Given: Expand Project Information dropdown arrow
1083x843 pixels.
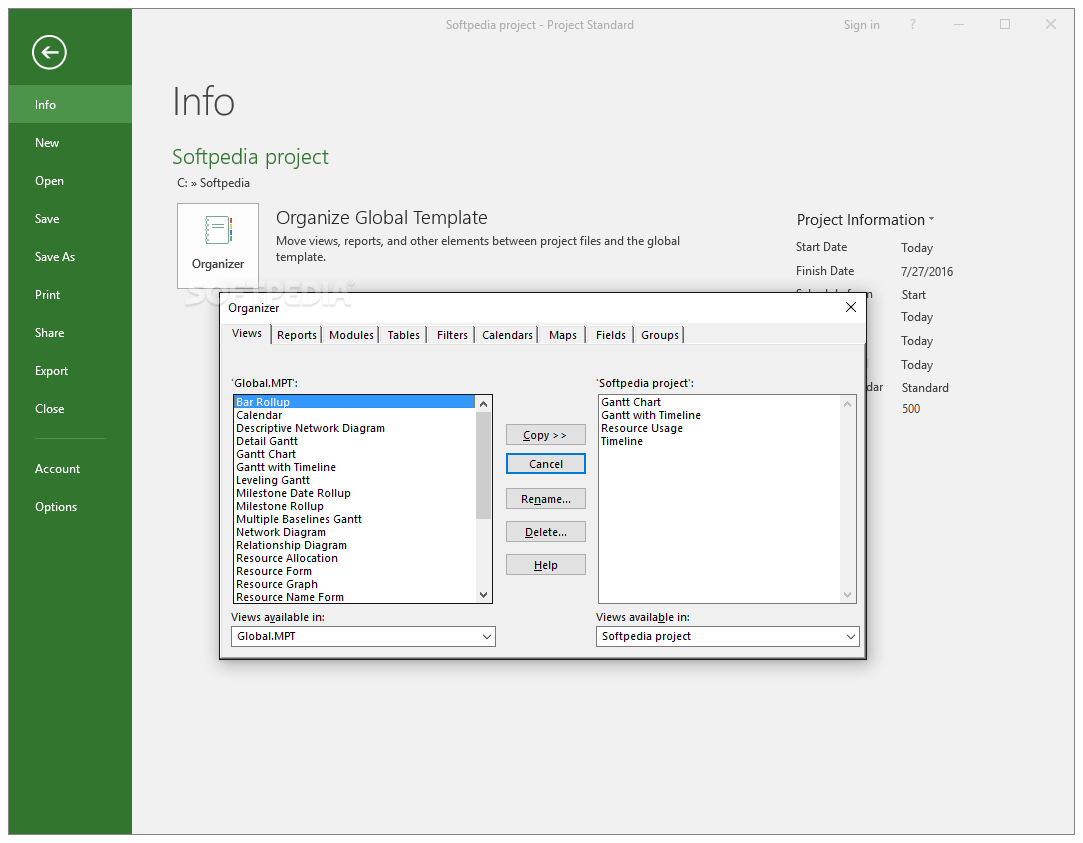Looking at the screenshot, I should tap(931, 219).
